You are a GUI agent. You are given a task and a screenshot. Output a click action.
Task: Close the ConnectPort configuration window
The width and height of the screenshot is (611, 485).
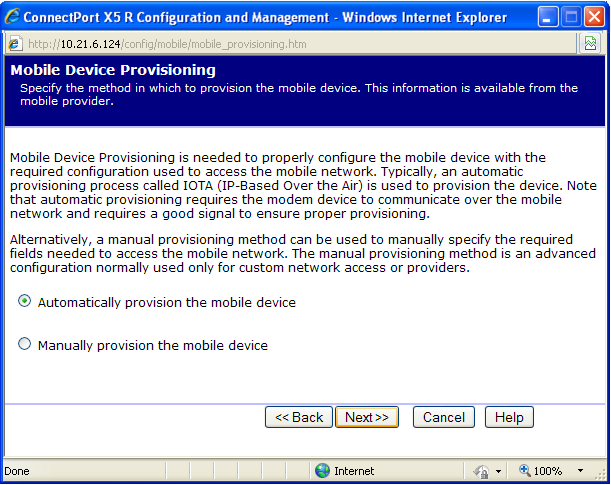tap(594, 16)
